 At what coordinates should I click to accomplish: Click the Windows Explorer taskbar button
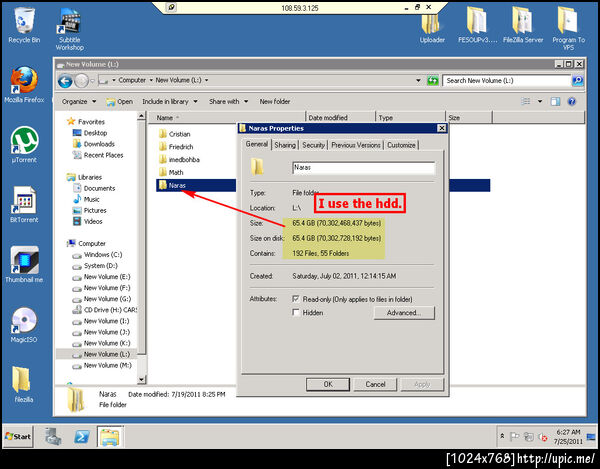click(110, 436)
